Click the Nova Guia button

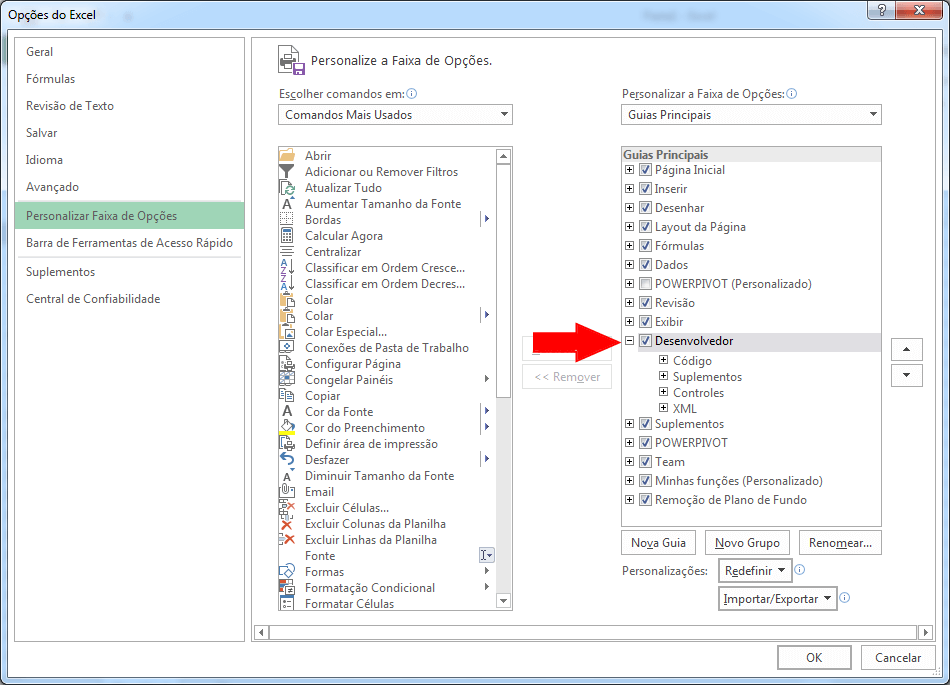coord(659,543)
